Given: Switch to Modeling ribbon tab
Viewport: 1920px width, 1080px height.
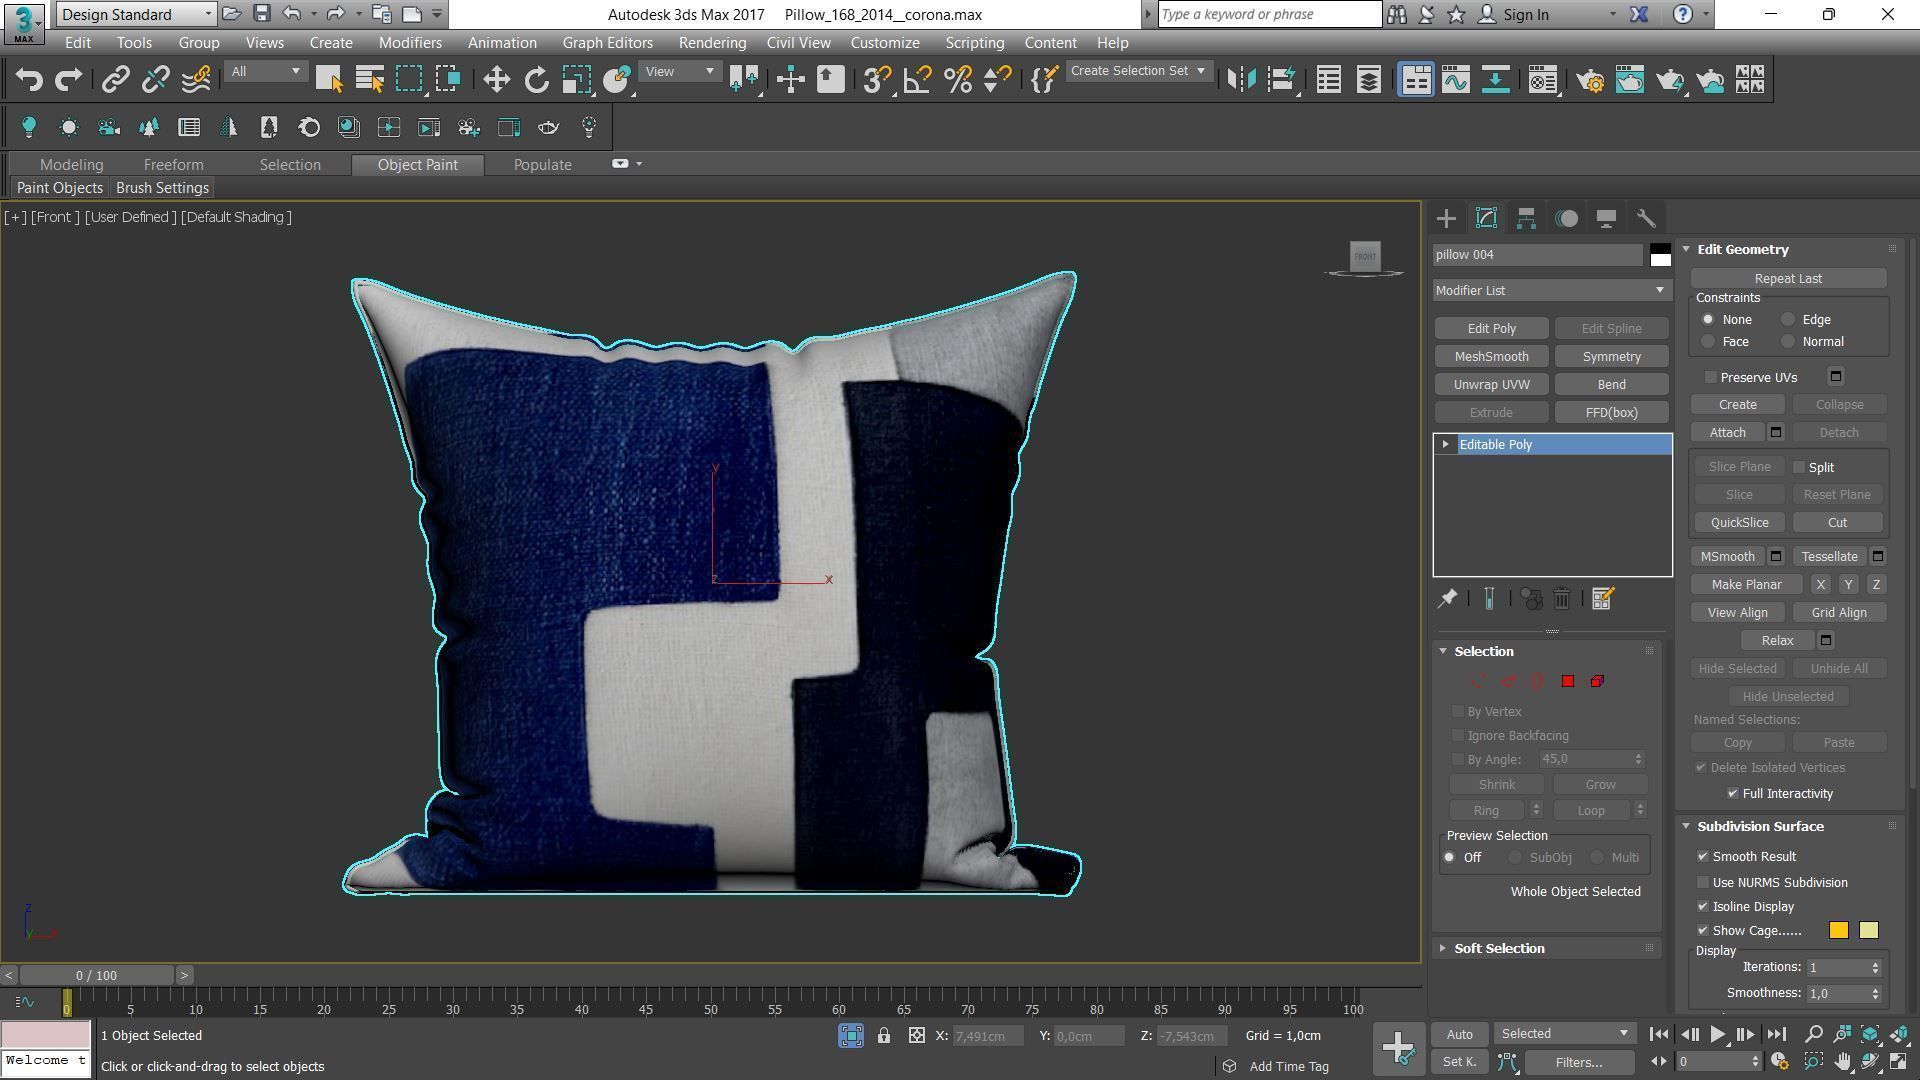Looking at the screenshot, I should click(x=71, y=165).
